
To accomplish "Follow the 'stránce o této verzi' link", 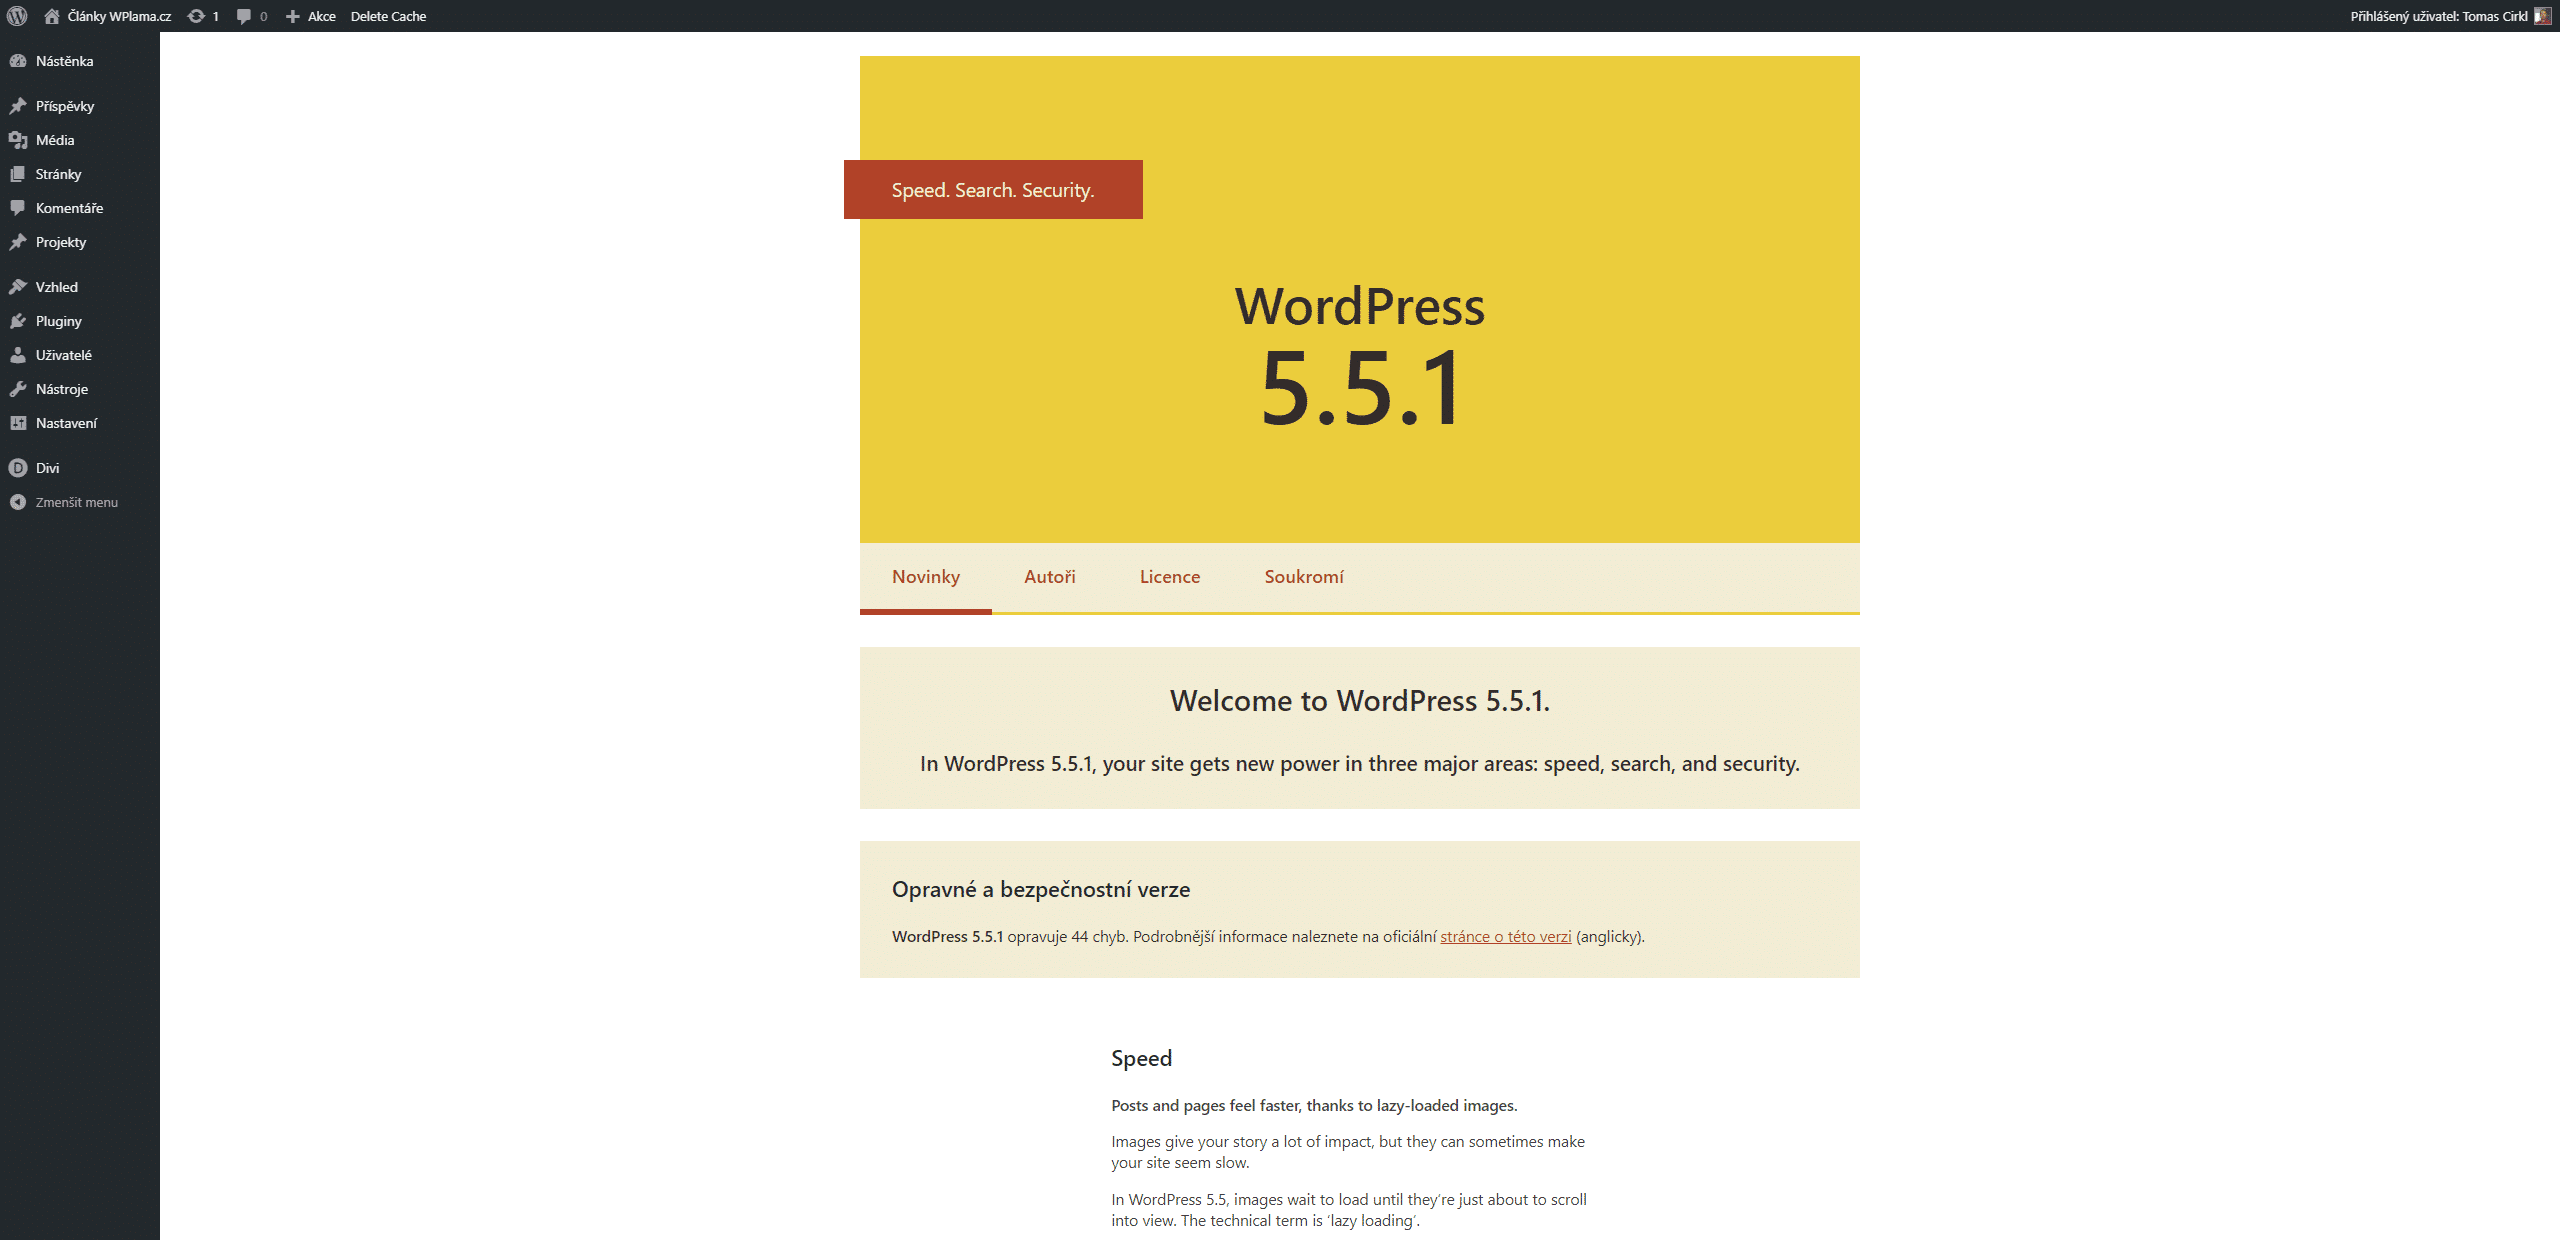I will [1506, 937].
